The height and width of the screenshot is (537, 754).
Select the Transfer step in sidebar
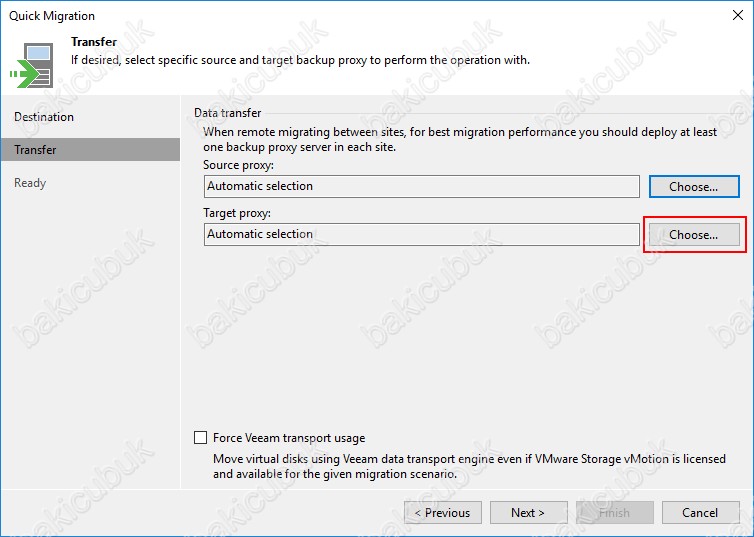coord(91,150)
